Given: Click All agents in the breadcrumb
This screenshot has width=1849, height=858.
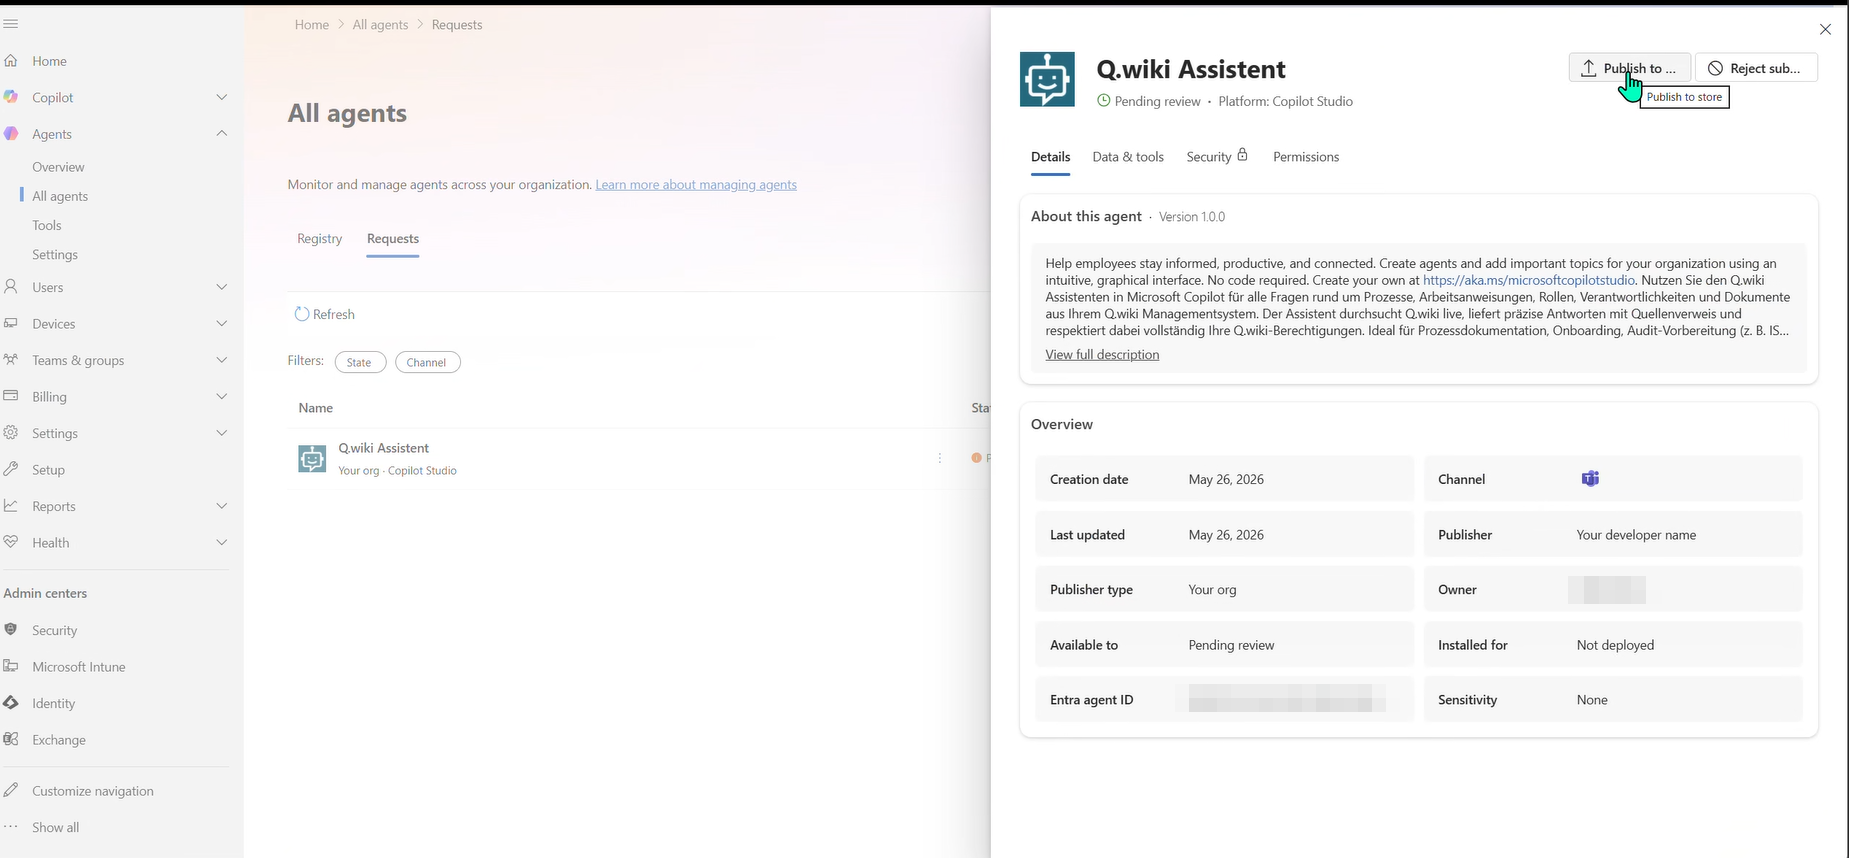Looking at the screenshot, I should click(380, 25).
